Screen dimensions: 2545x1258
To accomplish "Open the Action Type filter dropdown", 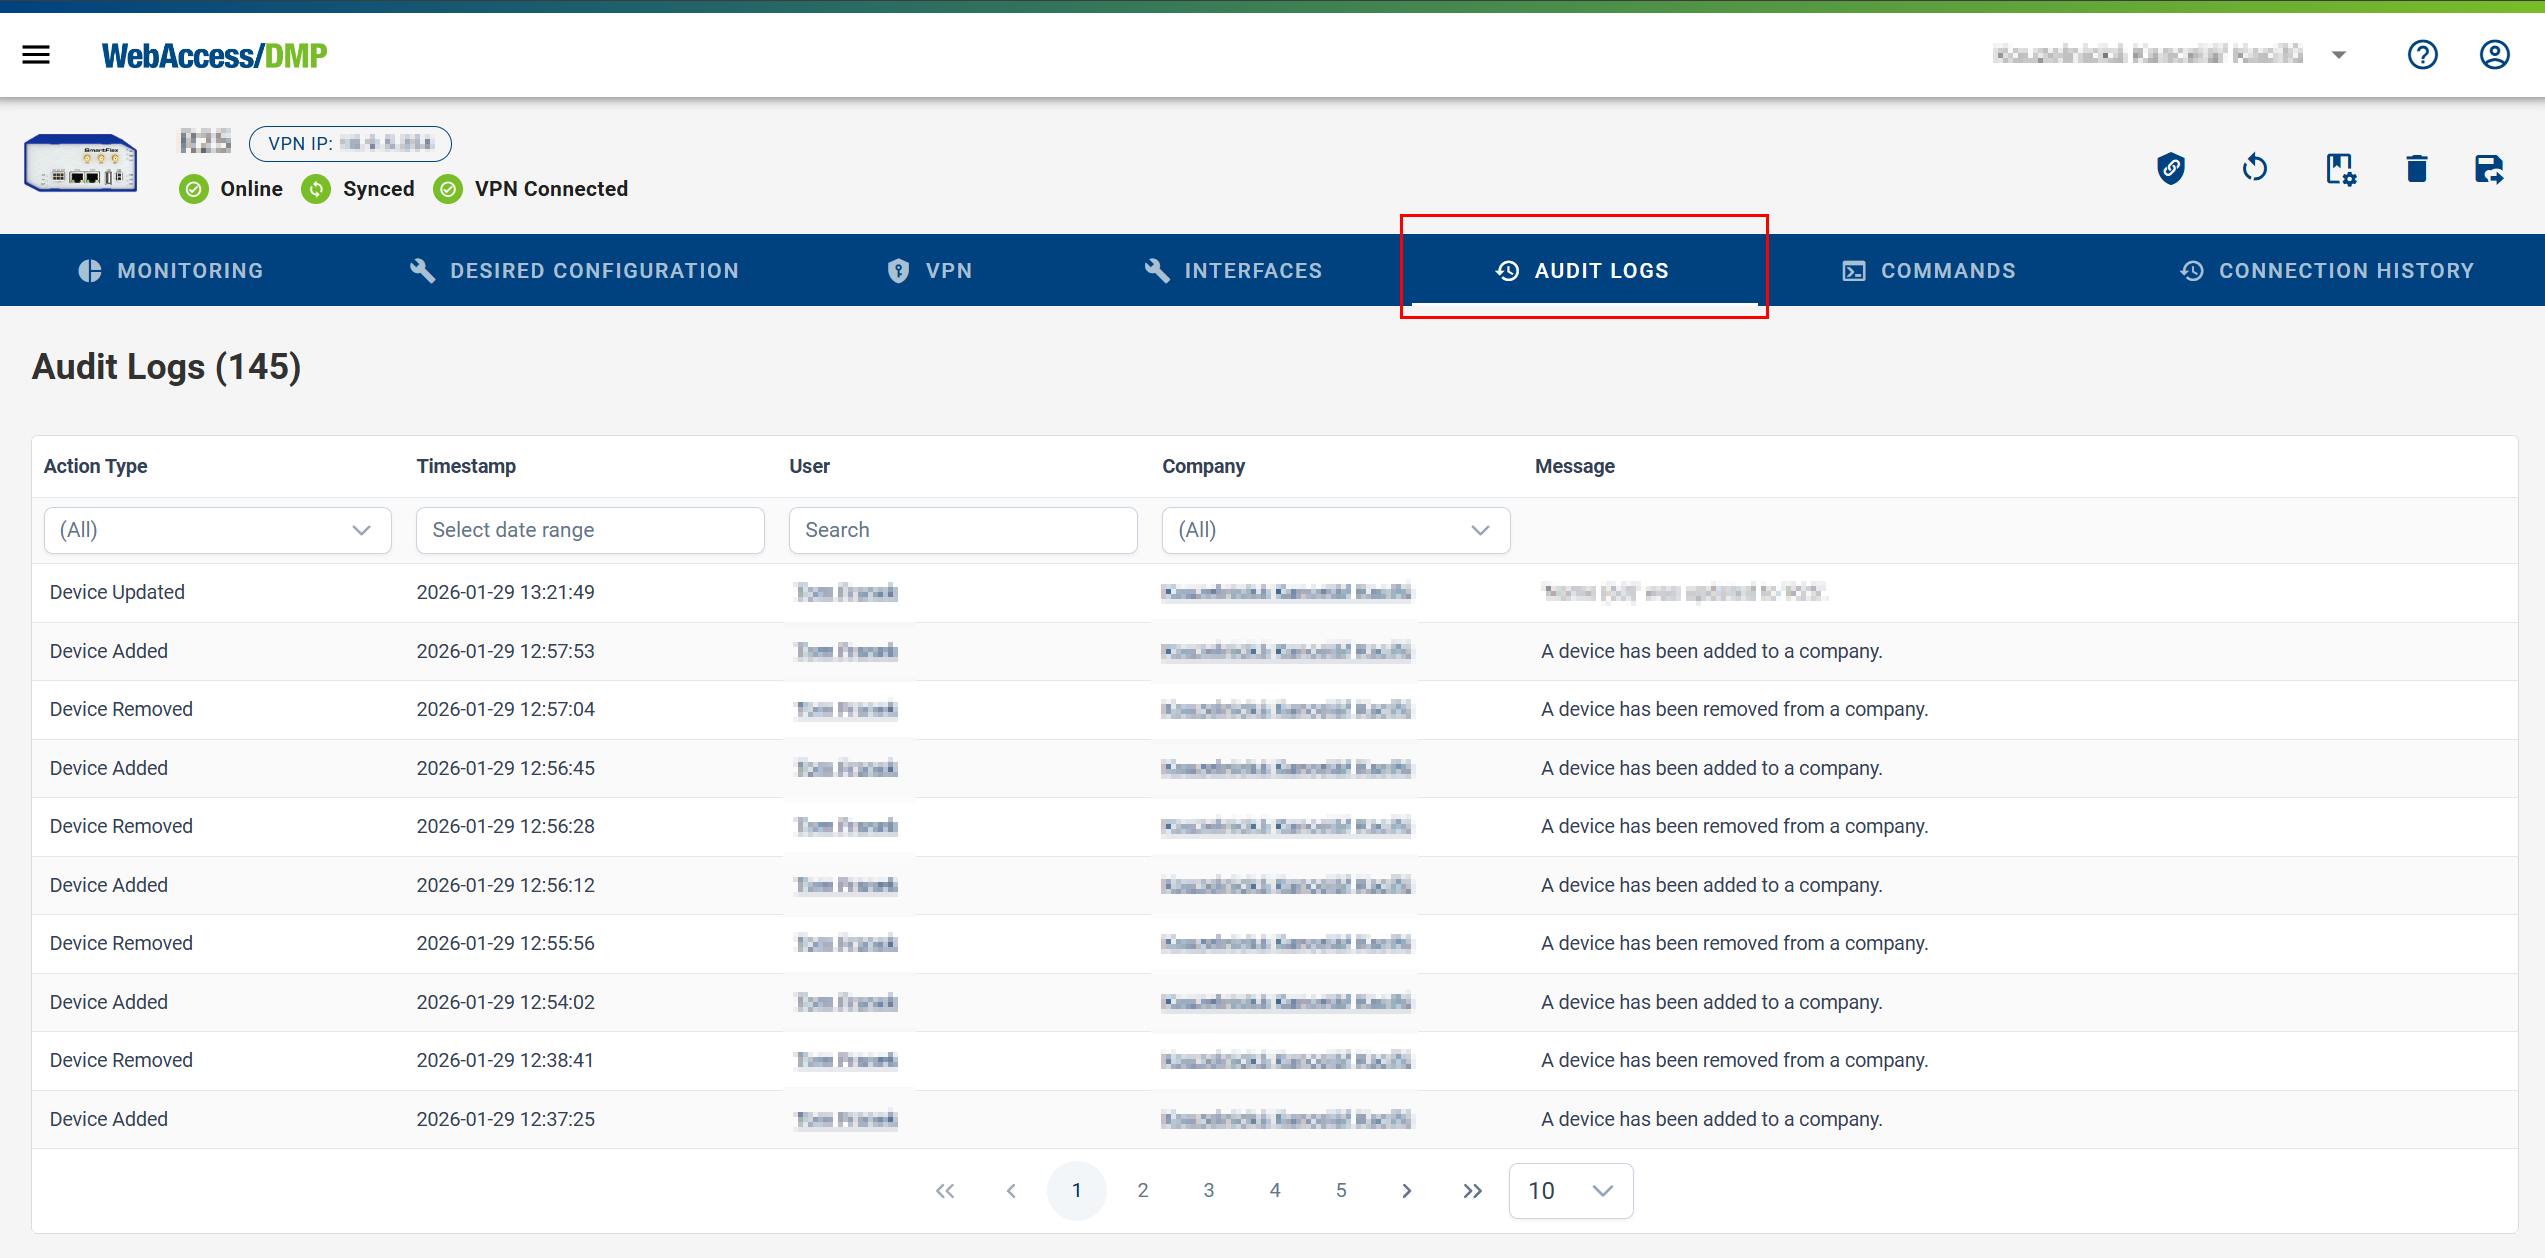I will click(217, 530).
